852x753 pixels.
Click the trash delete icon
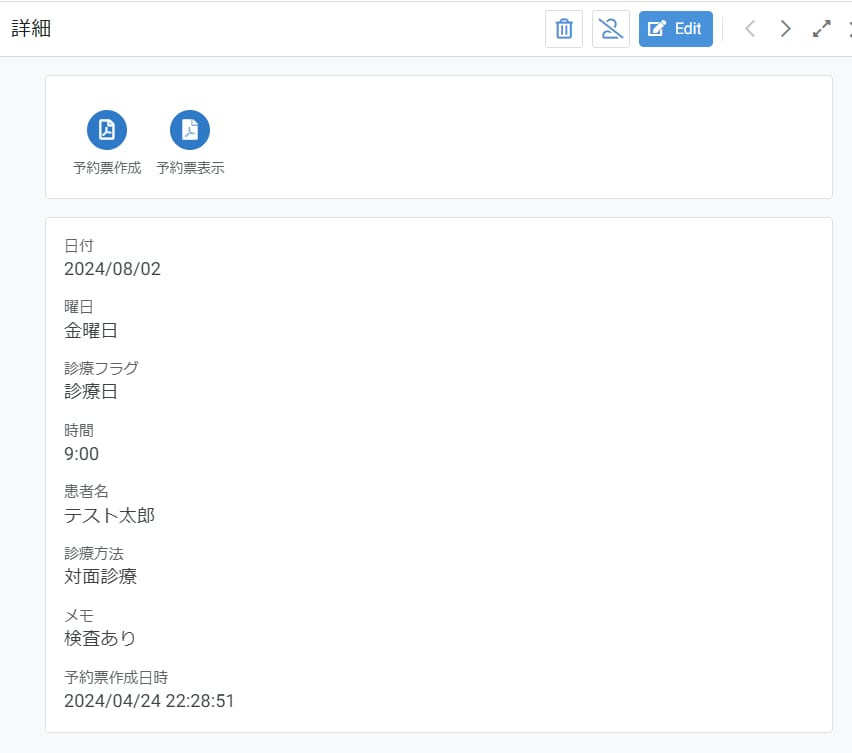(x=564, y=29)
